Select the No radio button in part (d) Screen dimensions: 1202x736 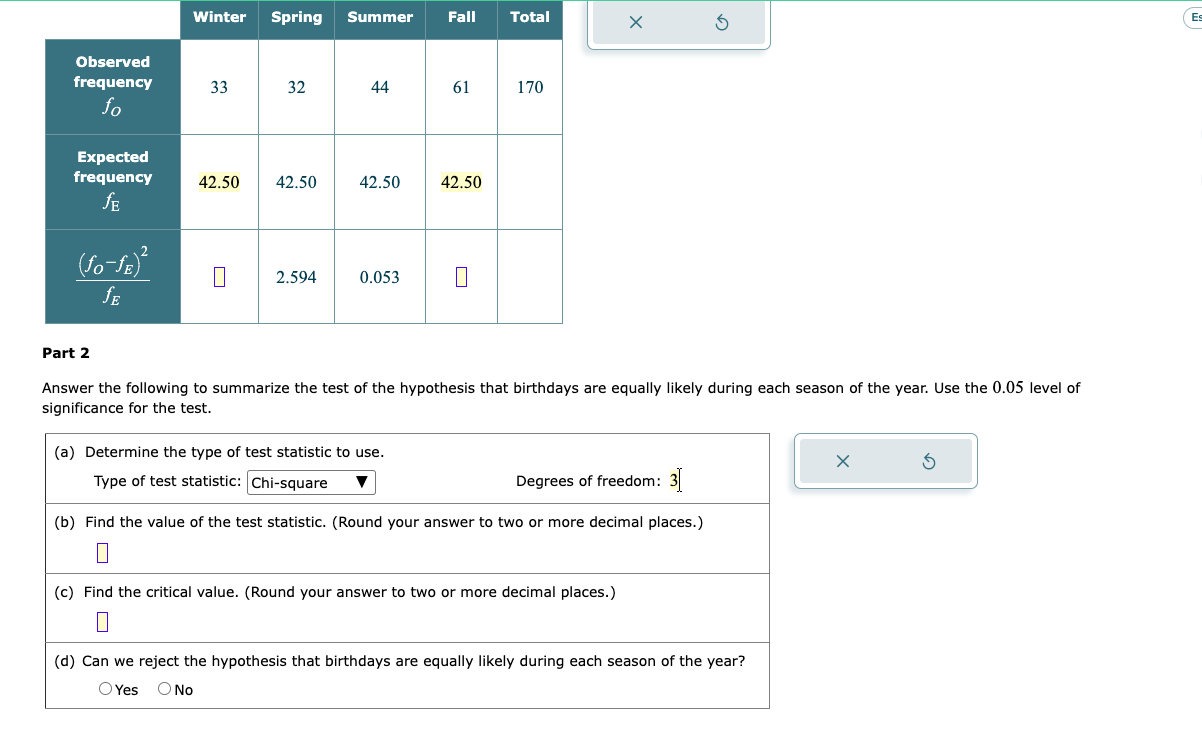(161, 688)
